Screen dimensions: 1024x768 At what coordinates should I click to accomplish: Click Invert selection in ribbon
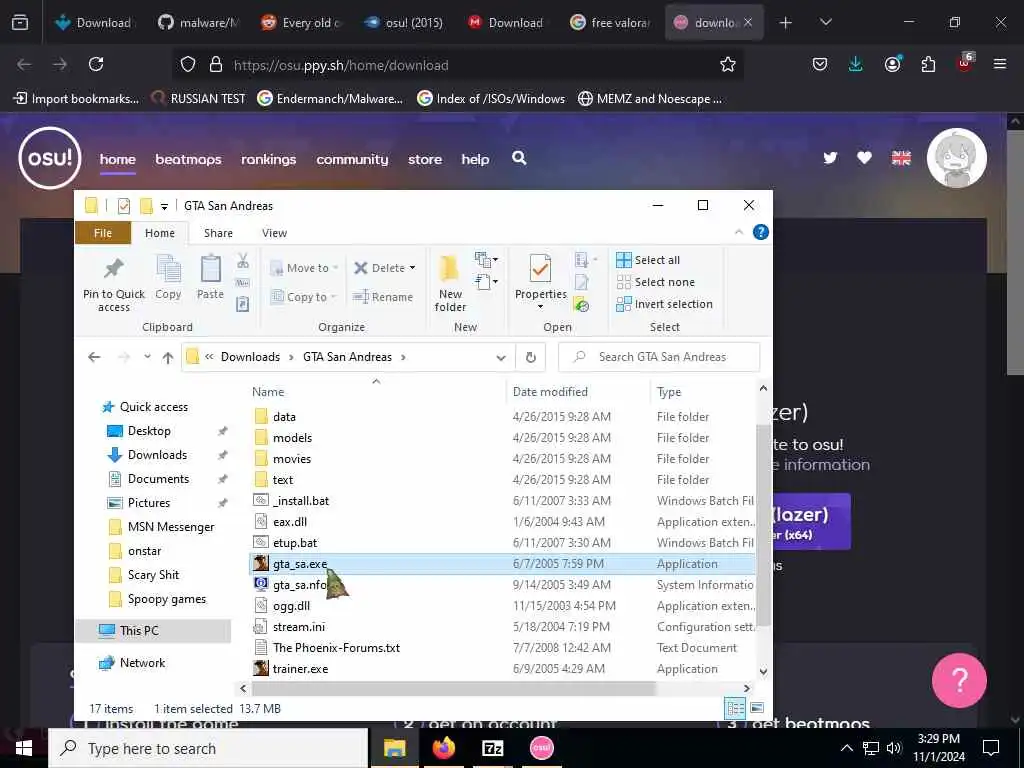pos(664,304)
